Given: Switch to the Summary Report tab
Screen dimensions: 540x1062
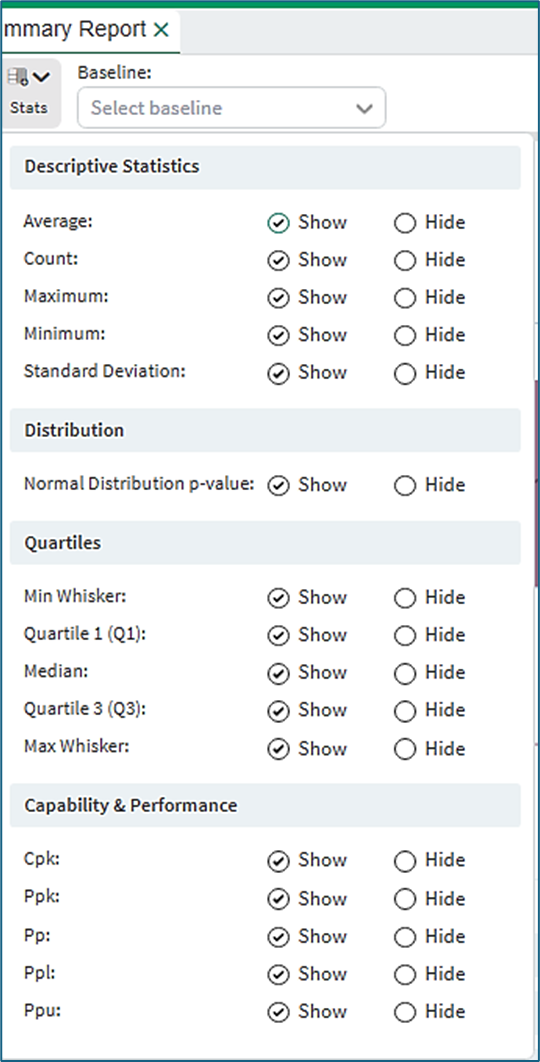Looking at the screenshot, I should click(x=75, y=29).
